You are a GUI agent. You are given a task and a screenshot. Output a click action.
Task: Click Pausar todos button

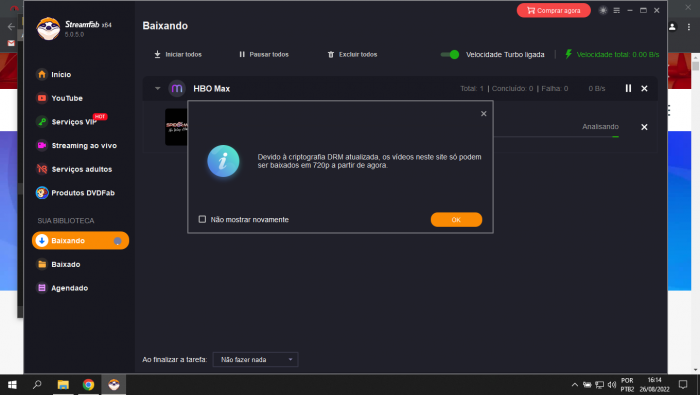point(264,54)
